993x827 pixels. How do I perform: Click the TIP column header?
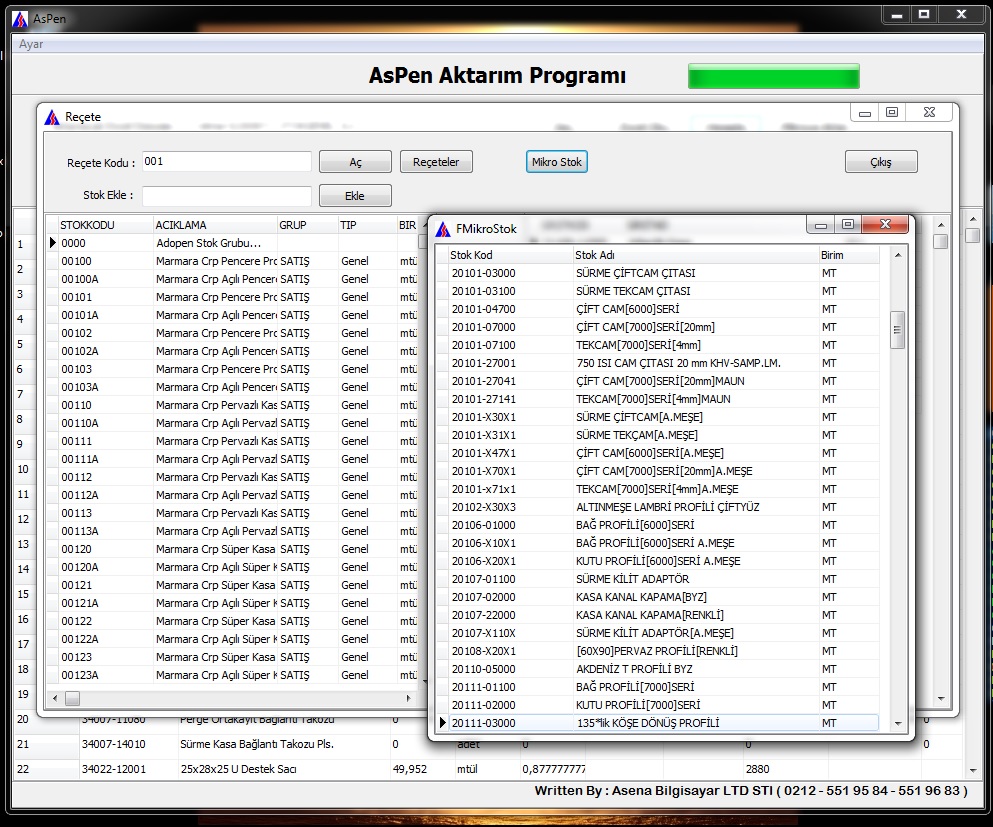pyautogui.click(x=367, y=225)
